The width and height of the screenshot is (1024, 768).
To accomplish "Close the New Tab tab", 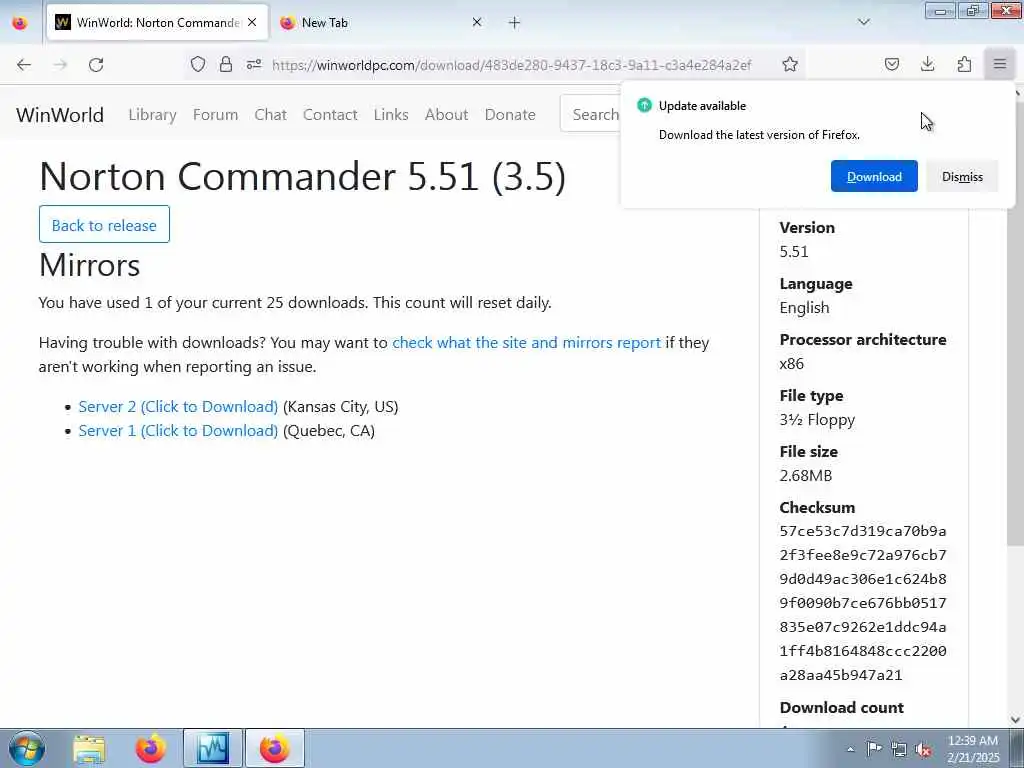I will pyautogui.click(x=477, y=22).
